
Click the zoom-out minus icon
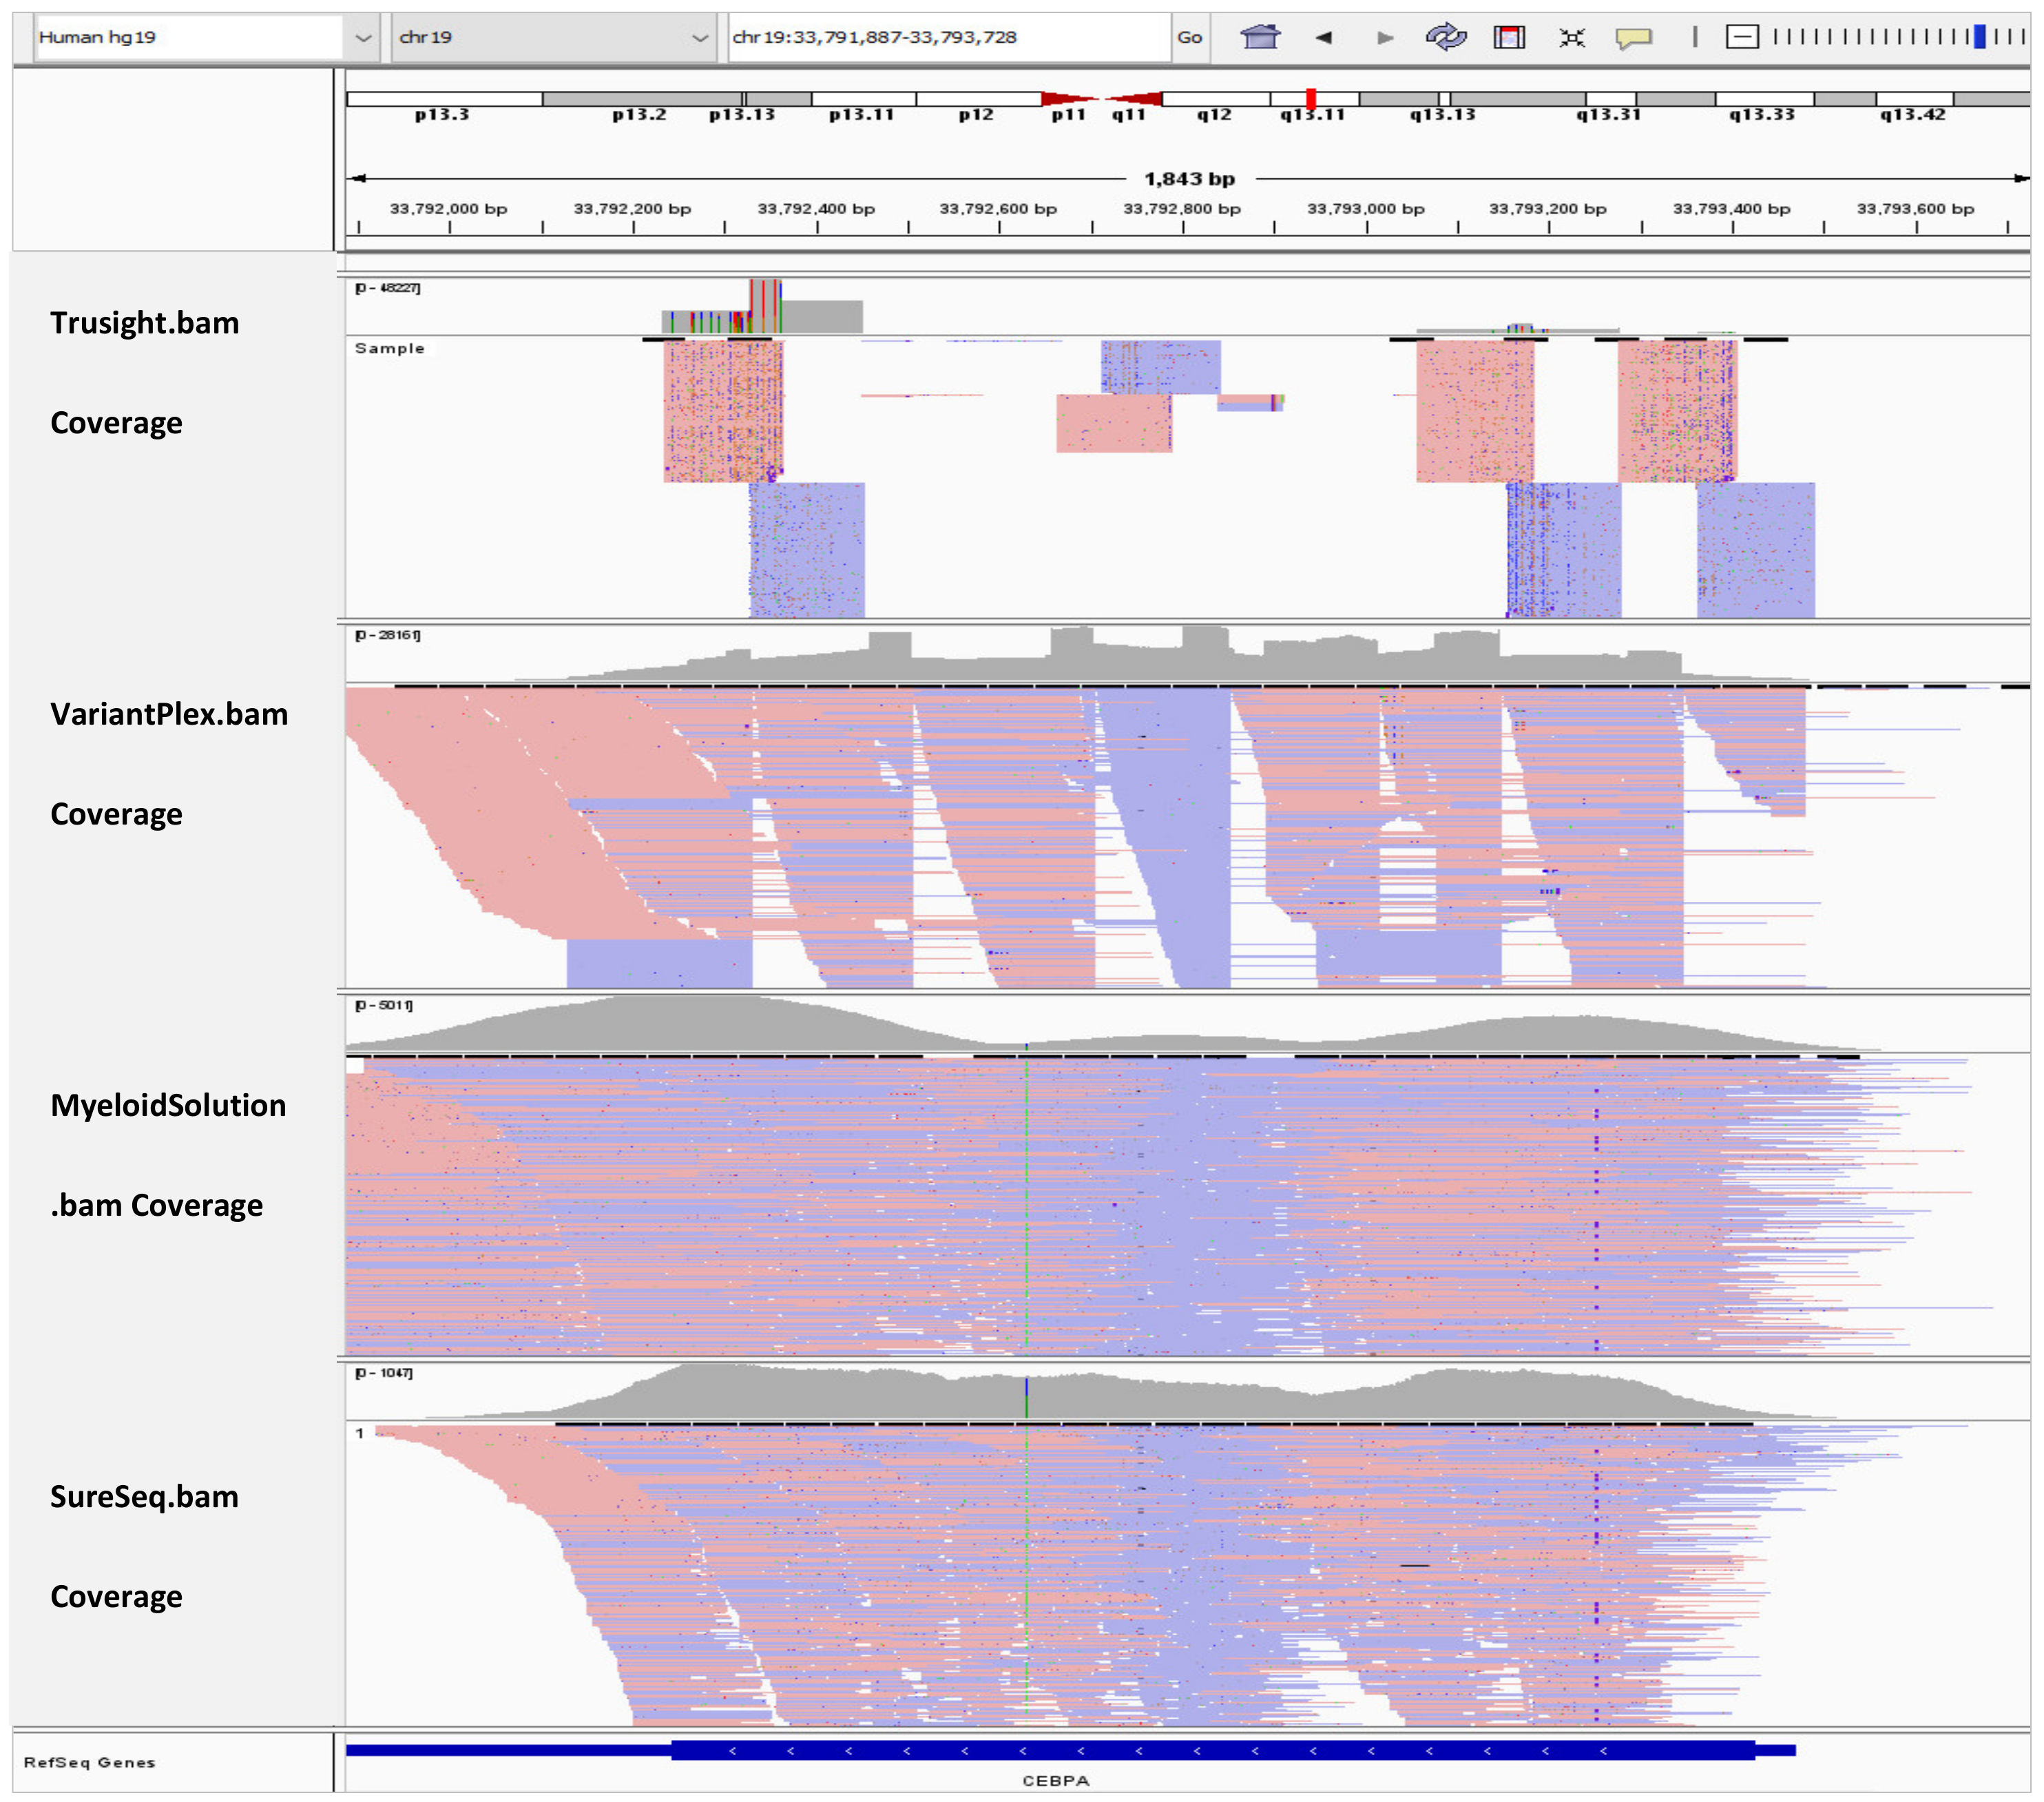(1743, 37)
